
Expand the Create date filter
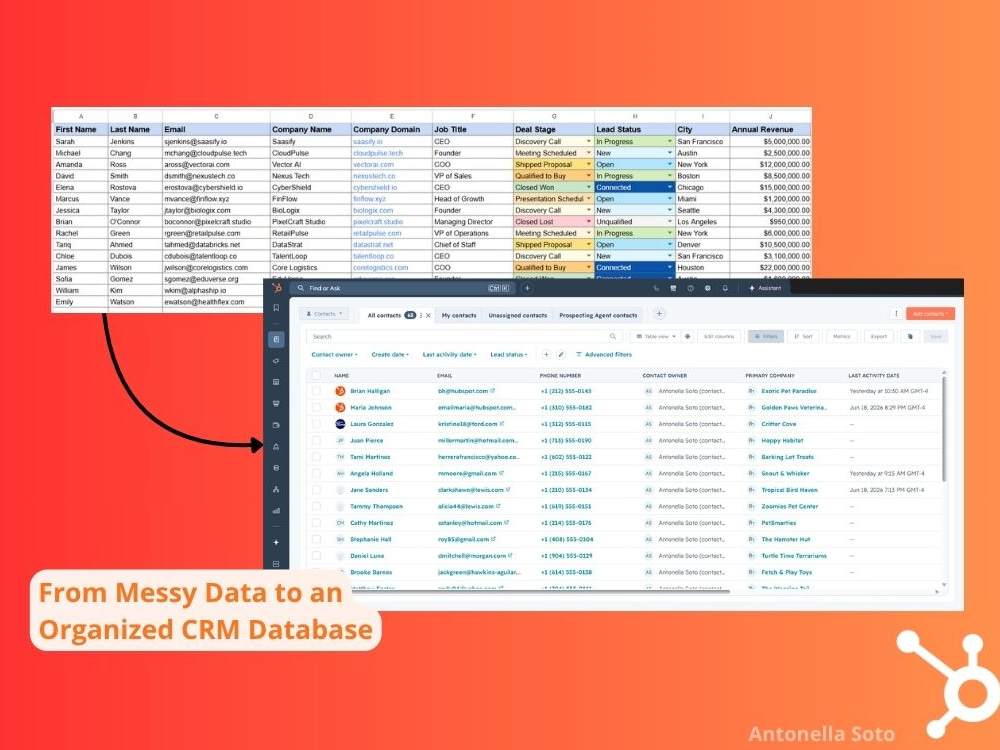[390, 355]
